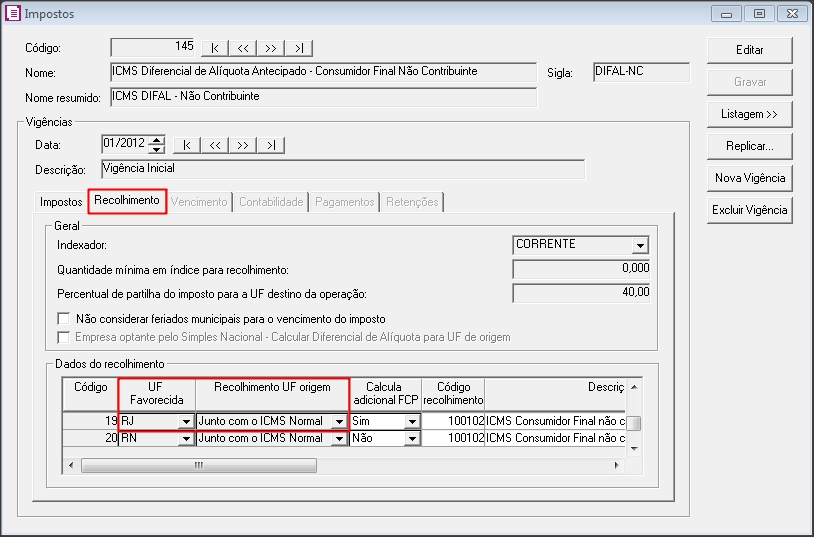
Task: Jump to last Código record
Action: [299, 48]
